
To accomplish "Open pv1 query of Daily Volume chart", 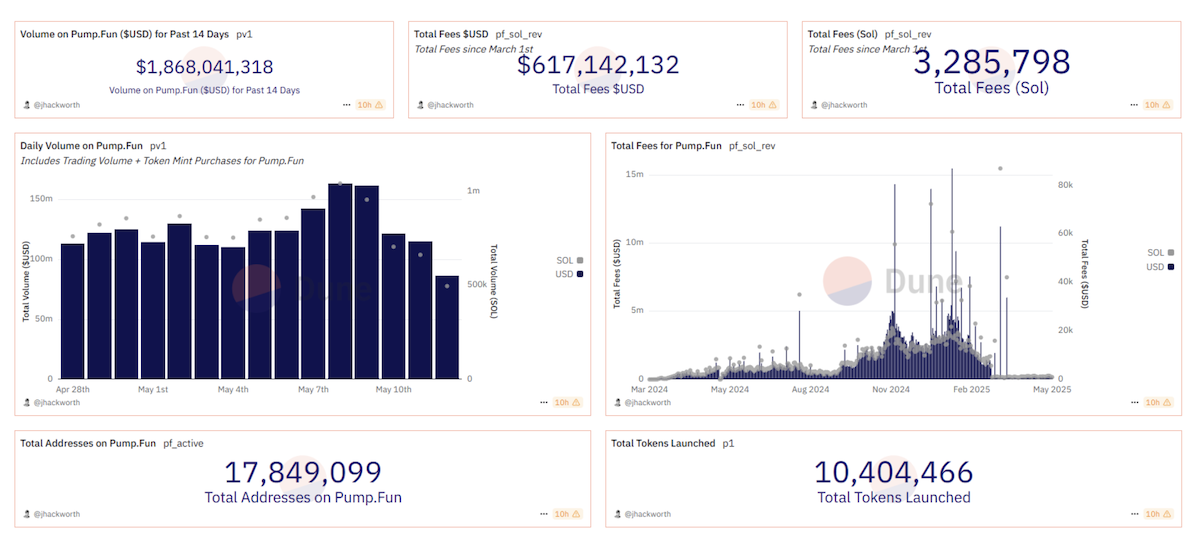I will 158,146.
